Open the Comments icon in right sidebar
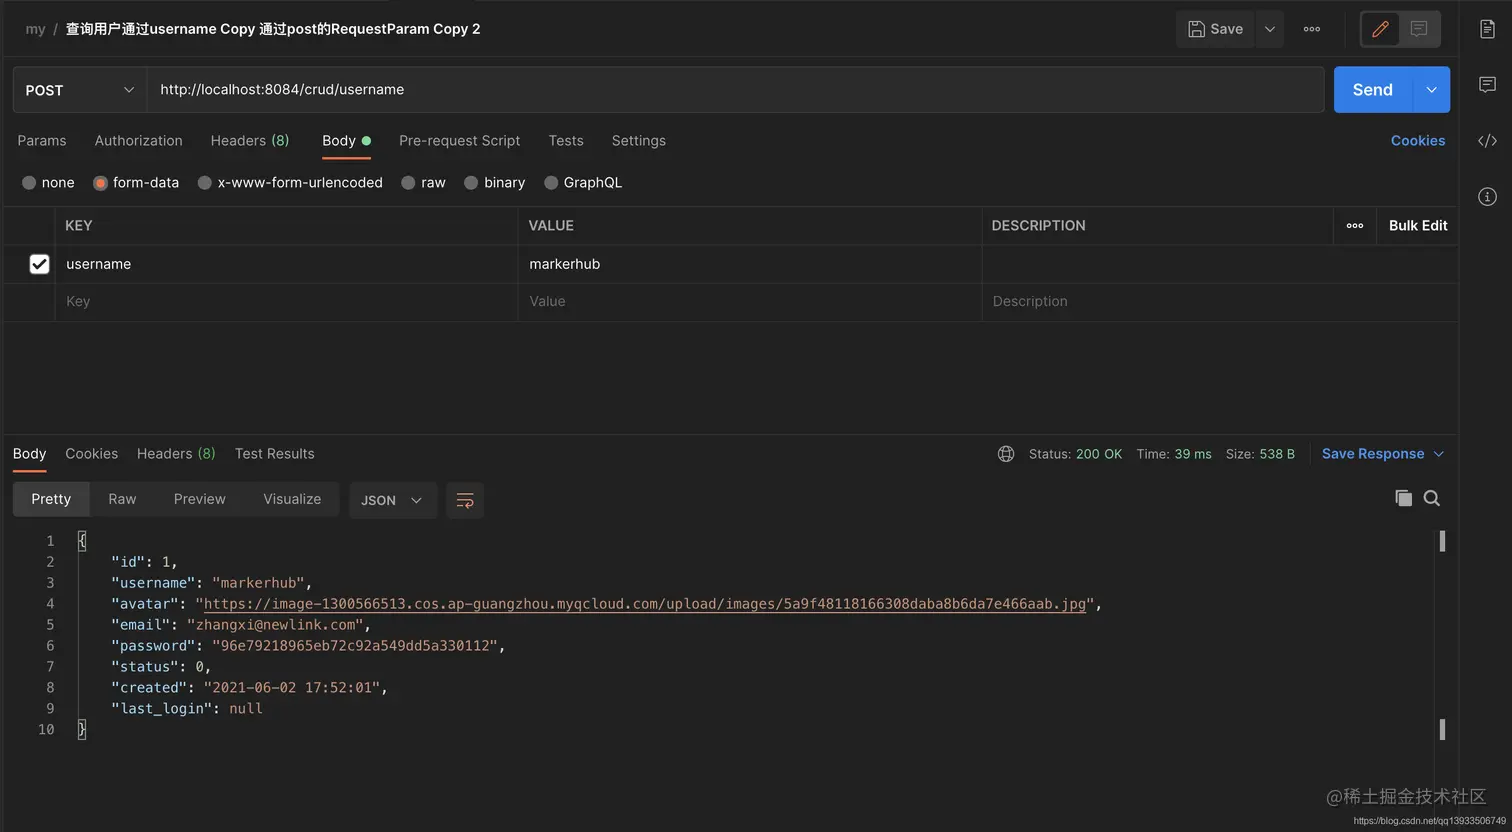1512x832 pixels. click(1487, 85)
